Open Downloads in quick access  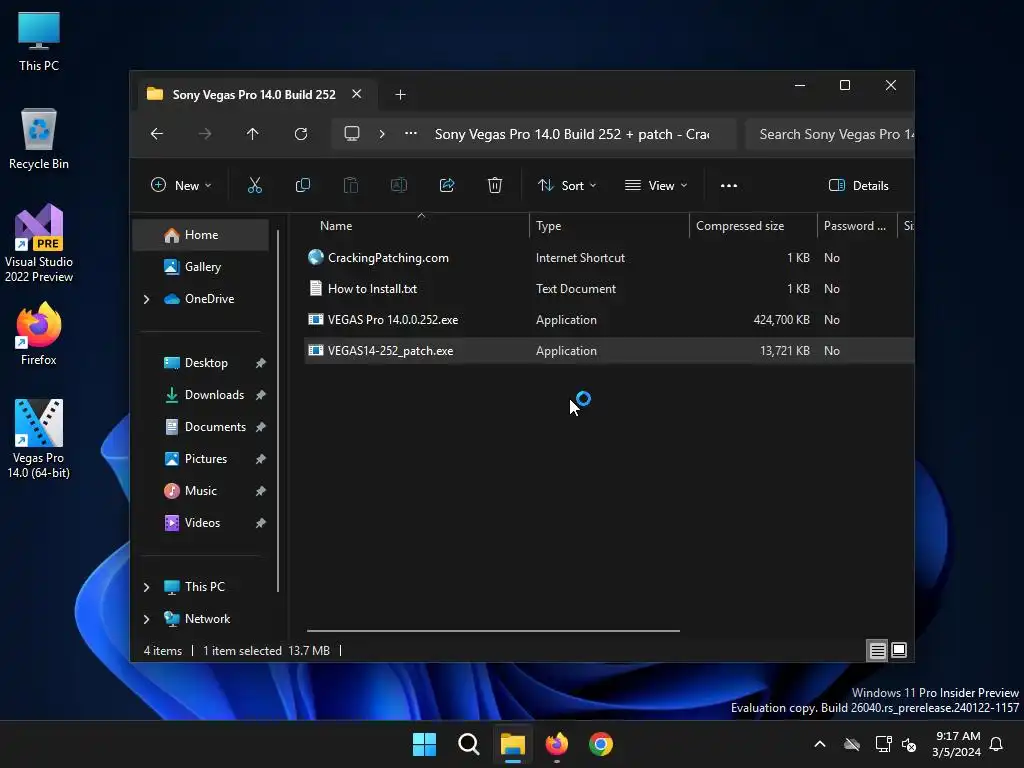click(200, 395)
